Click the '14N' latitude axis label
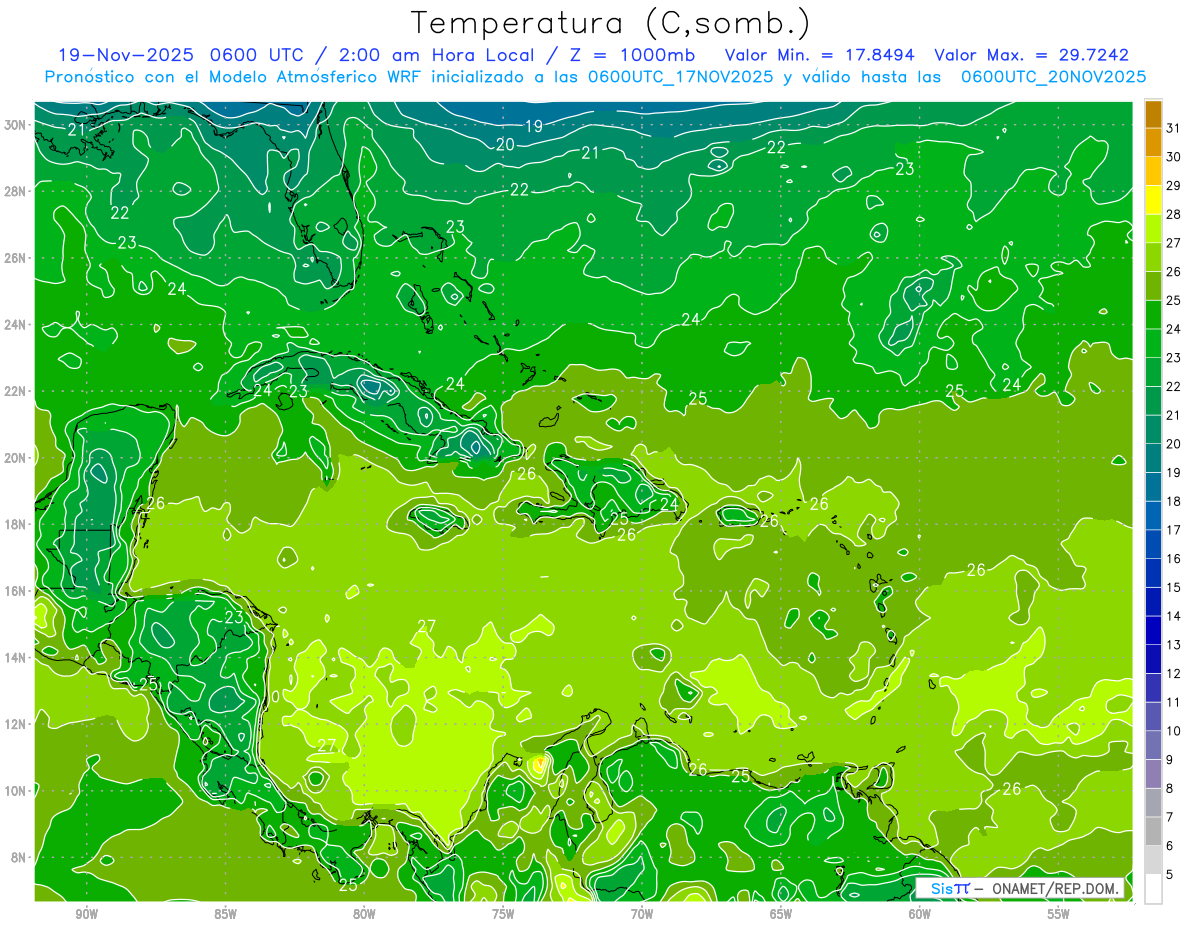 [16, 657]
